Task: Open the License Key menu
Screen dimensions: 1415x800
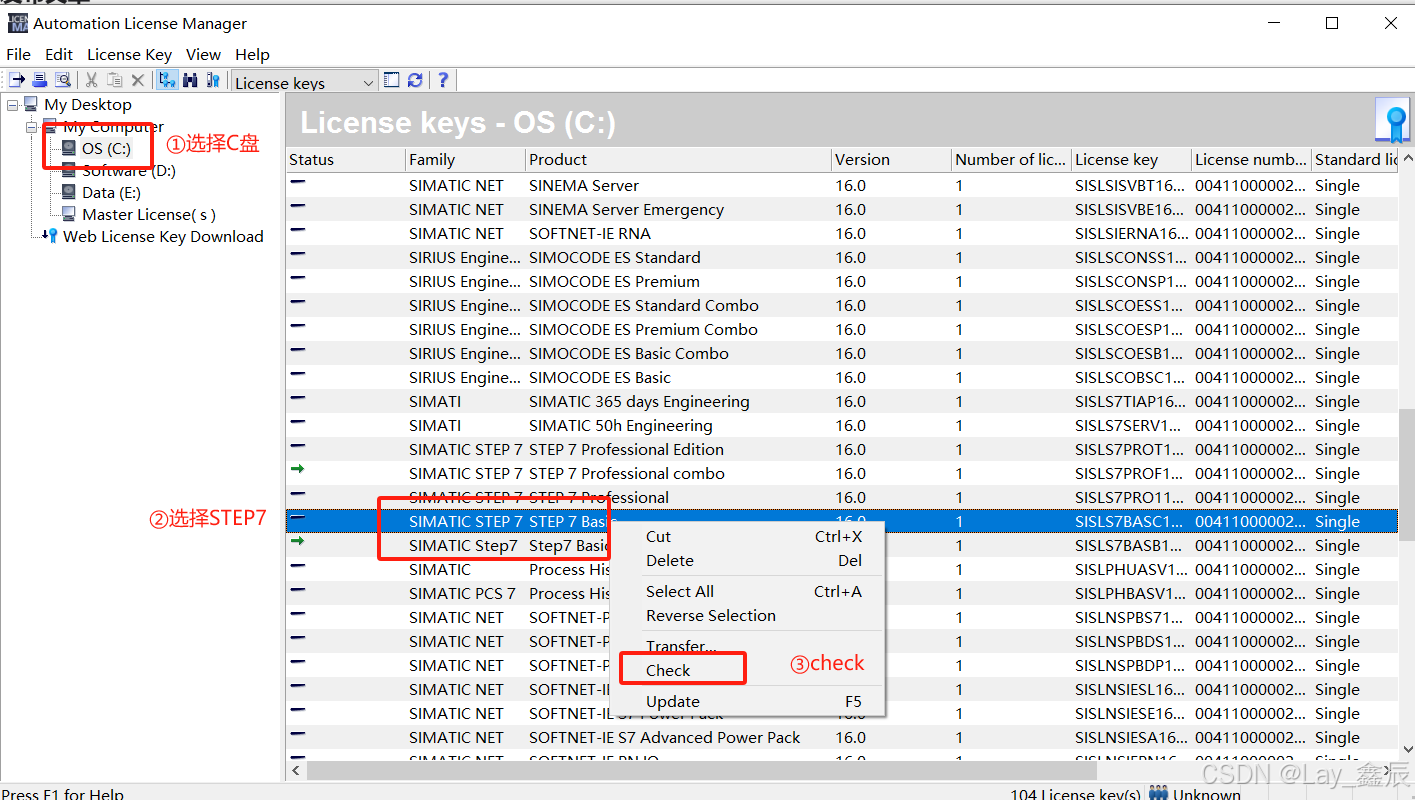Action: coord(129,54)
